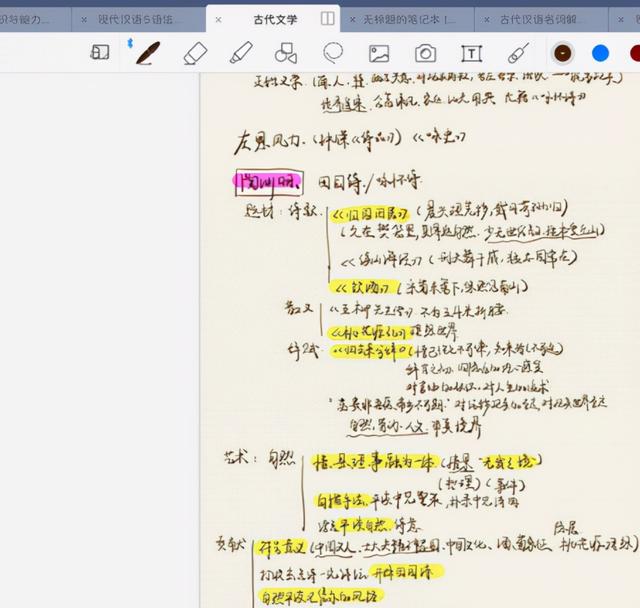640x608 pixels.
Task: Select the Text box tool
Action: [471, 53]
